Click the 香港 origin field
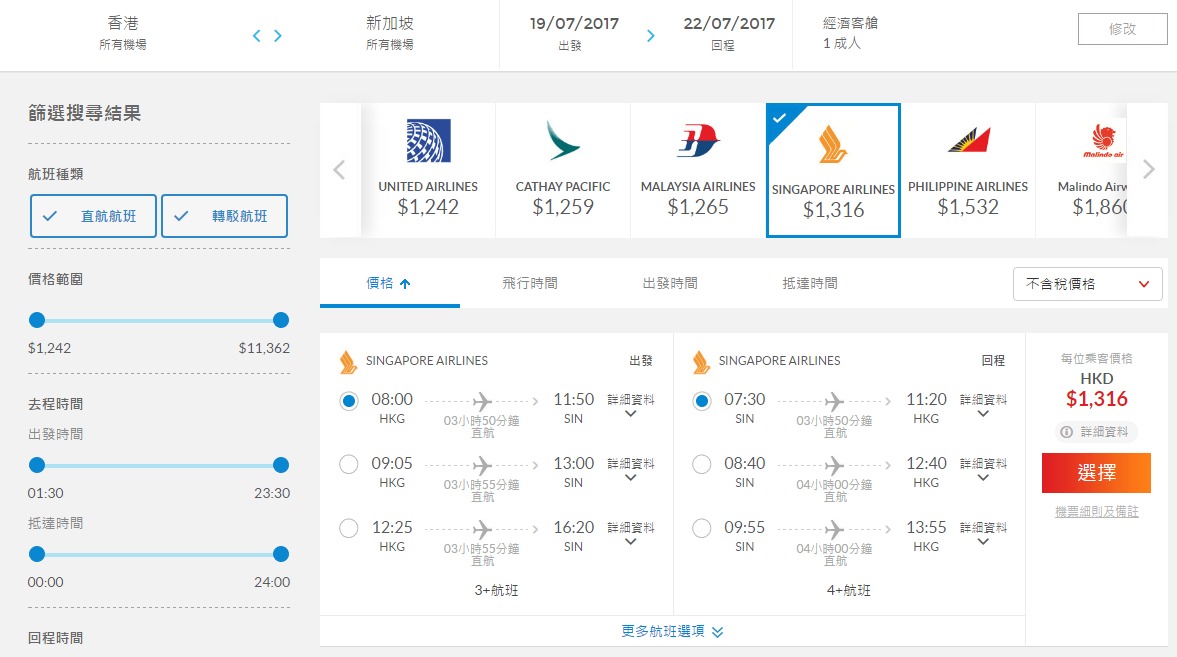The width and height of the screenshot is (1177, 657). (x=123, y=34)
